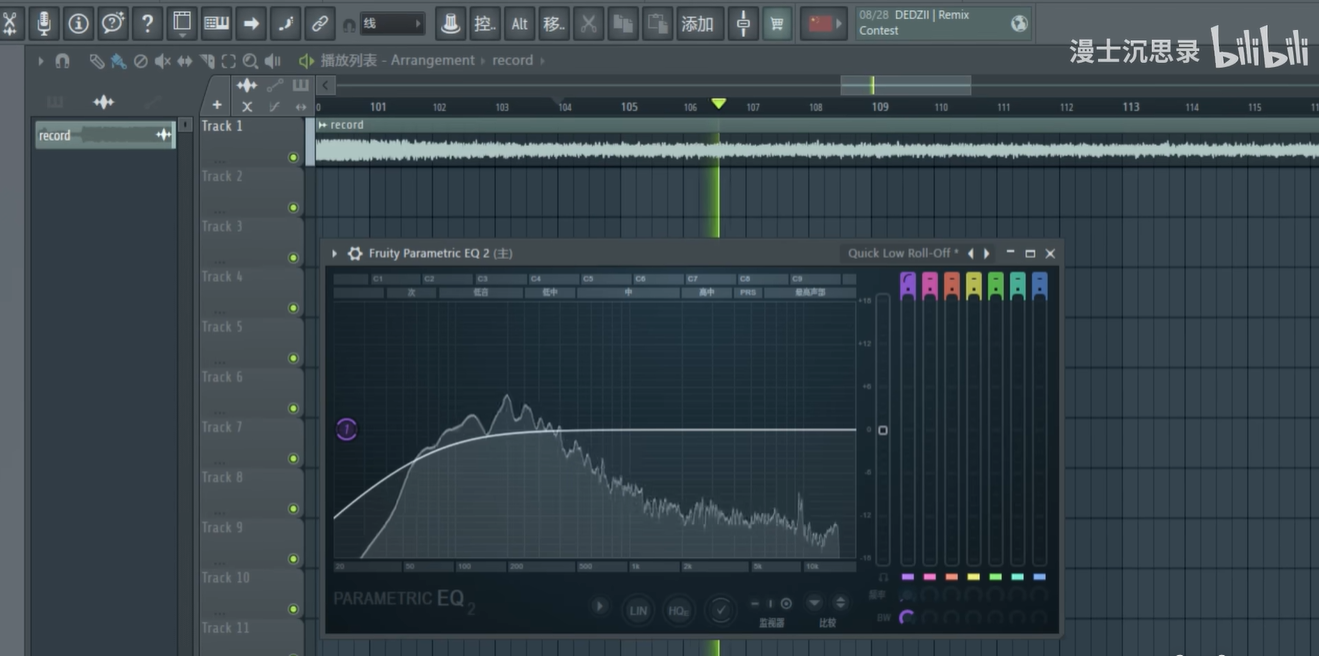Go to next EQ preset with right arrow
Screen dimensions: 1319x656
987,253
